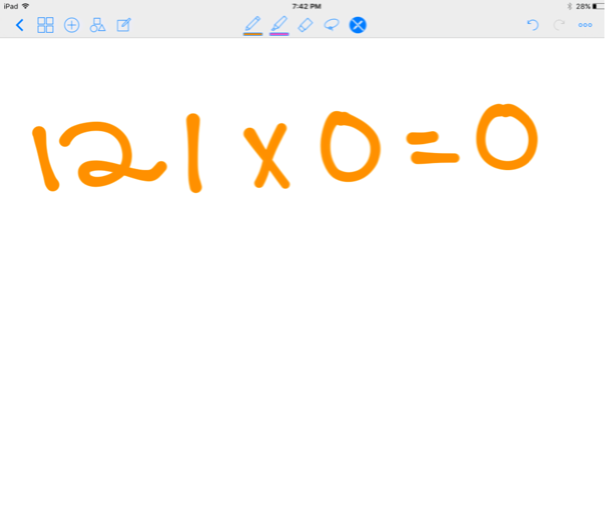Screen dimensions: 605x518
Task: Close the drawing toolbar with blue X
Action: 358,25
